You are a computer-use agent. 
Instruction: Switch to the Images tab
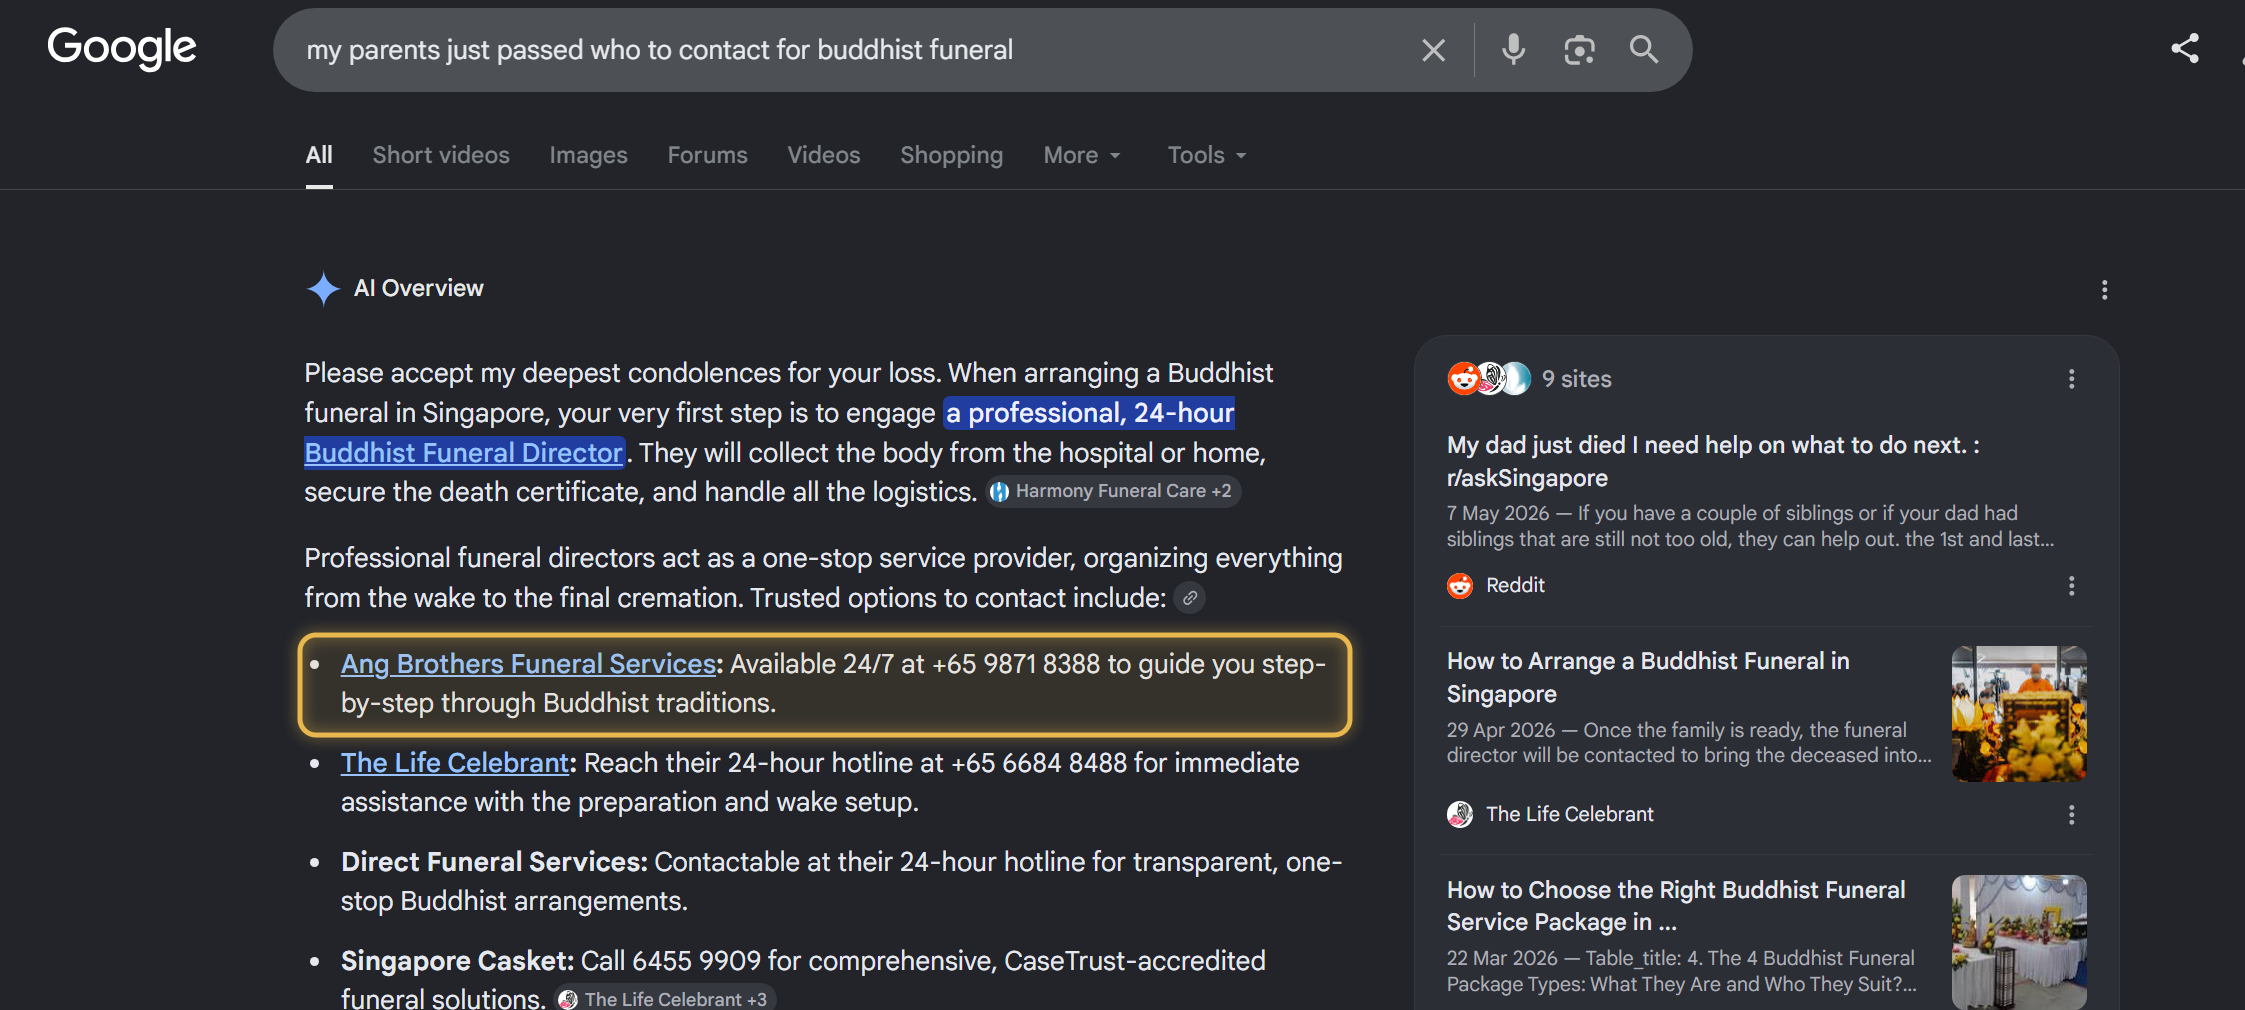point(588,155)
